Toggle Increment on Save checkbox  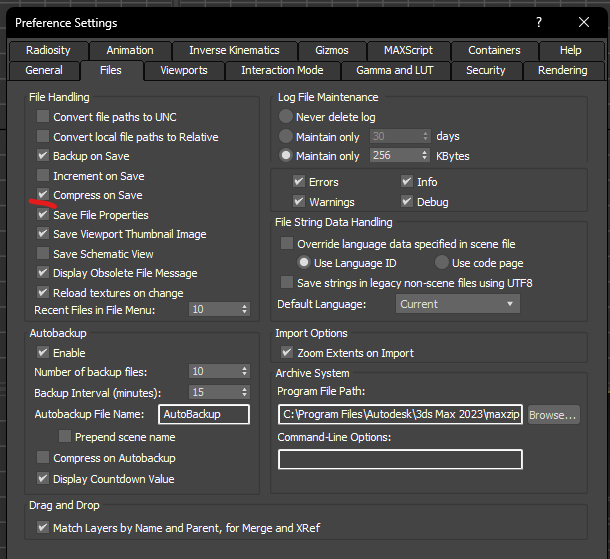(43, 176)
